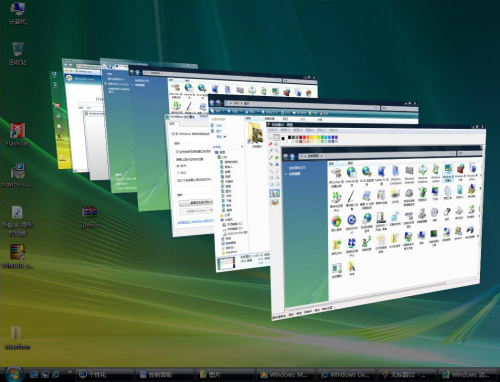Open the nqwbx-v2... desktop icon

pyautogui.click(x=17, y=175)
